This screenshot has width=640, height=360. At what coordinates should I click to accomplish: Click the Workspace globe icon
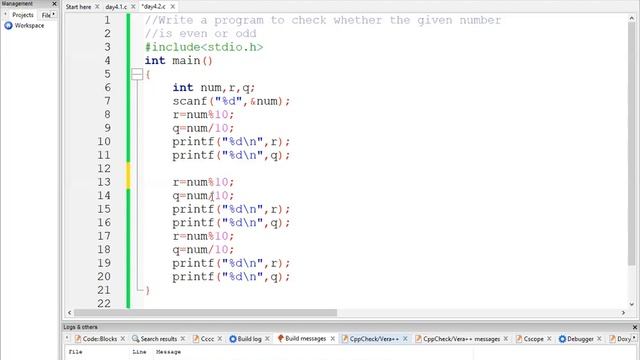(8, 25)
